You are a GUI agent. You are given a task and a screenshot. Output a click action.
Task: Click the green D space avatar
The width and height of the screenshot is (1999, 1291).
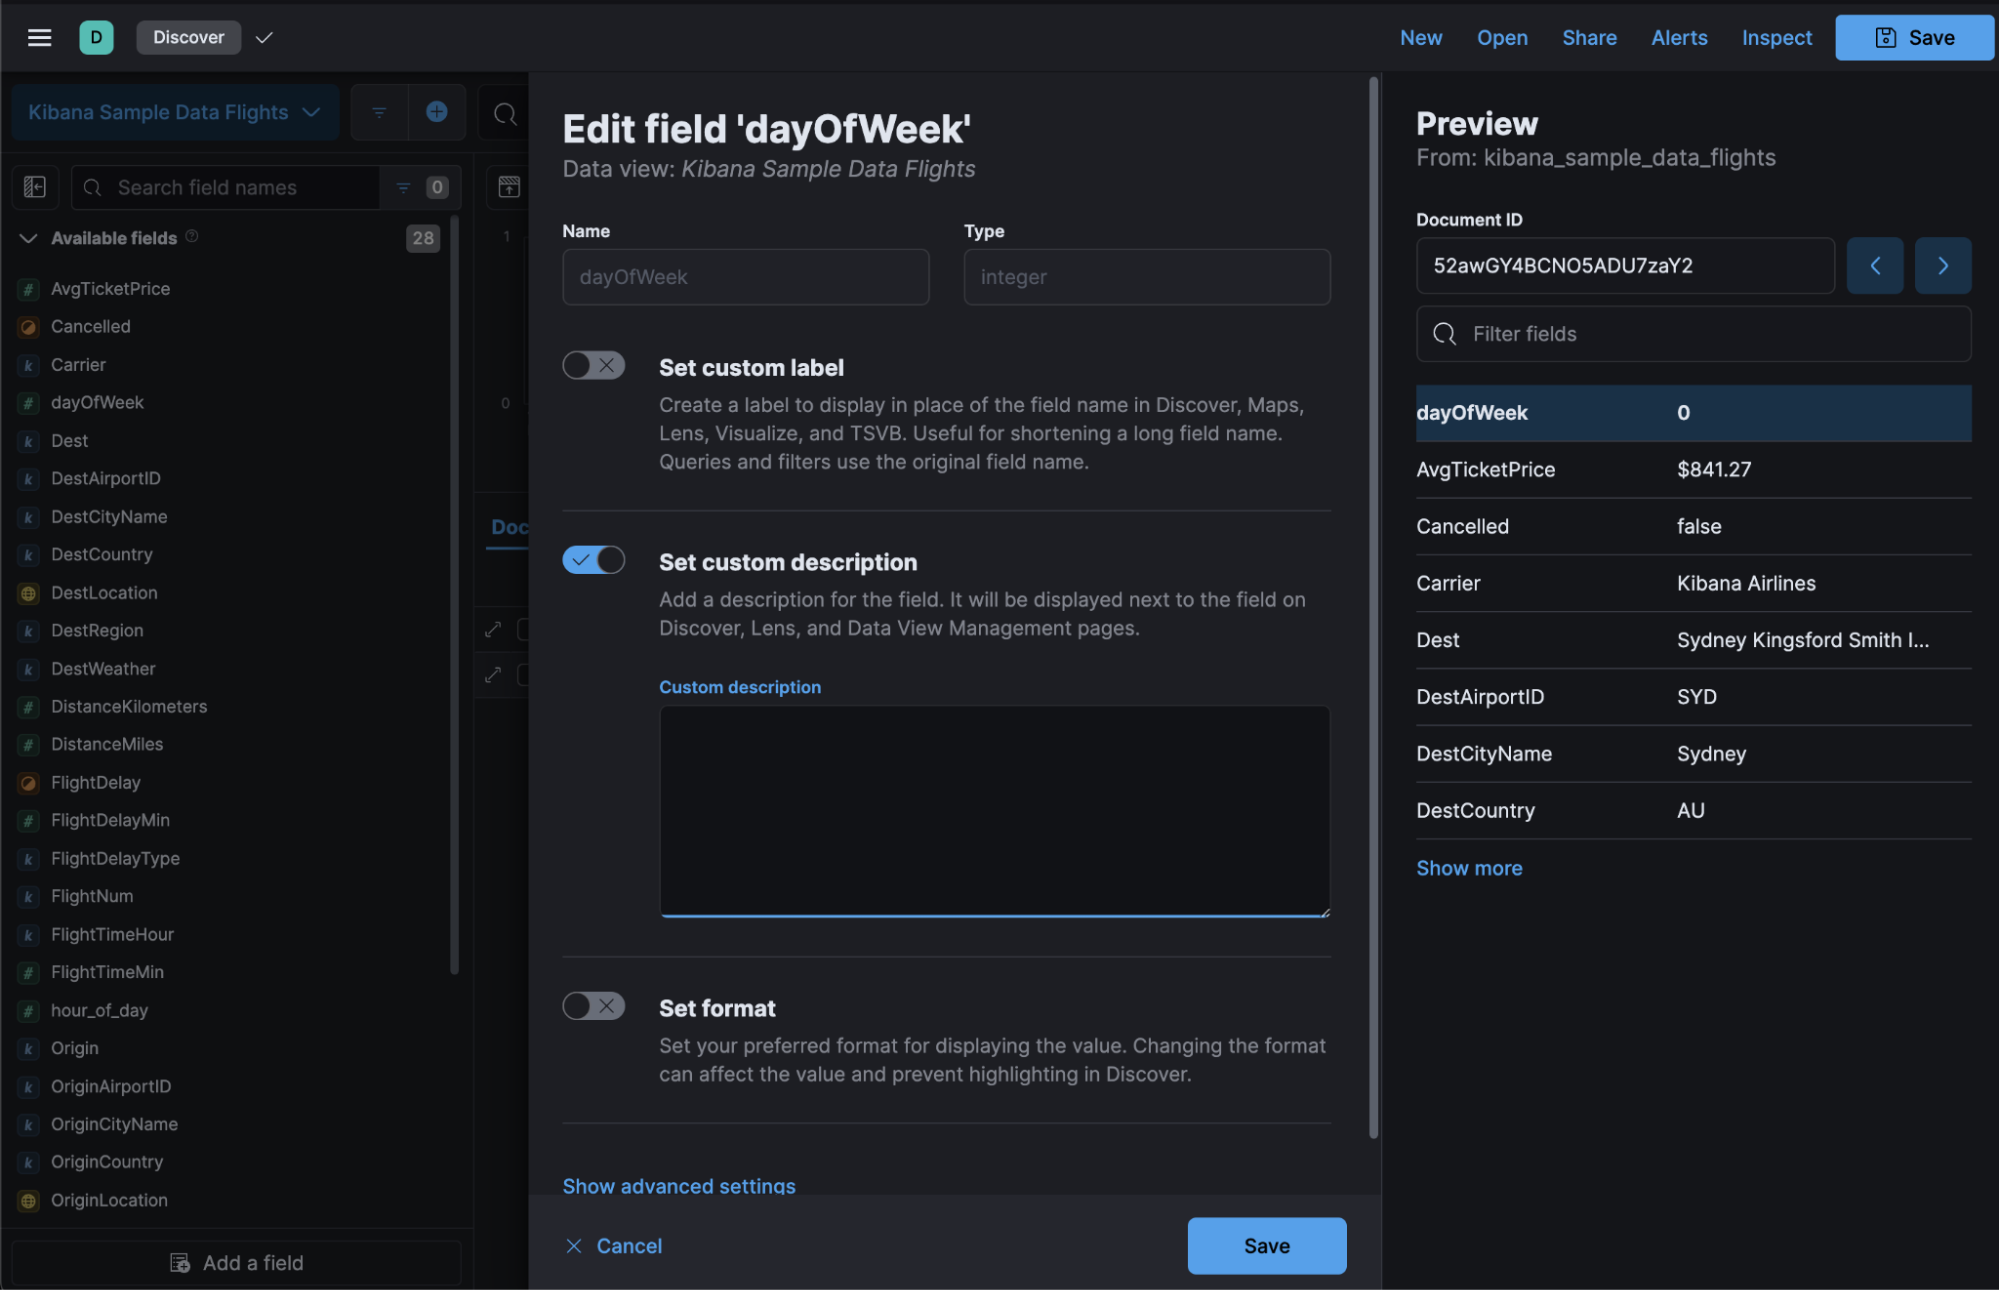tap(96, 37)
